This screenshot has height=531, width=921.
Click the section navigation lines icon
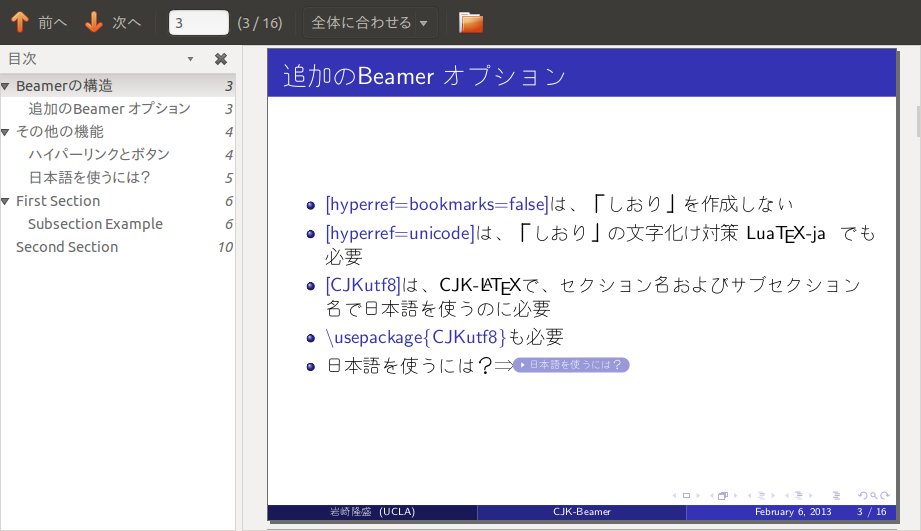(799, 495)
